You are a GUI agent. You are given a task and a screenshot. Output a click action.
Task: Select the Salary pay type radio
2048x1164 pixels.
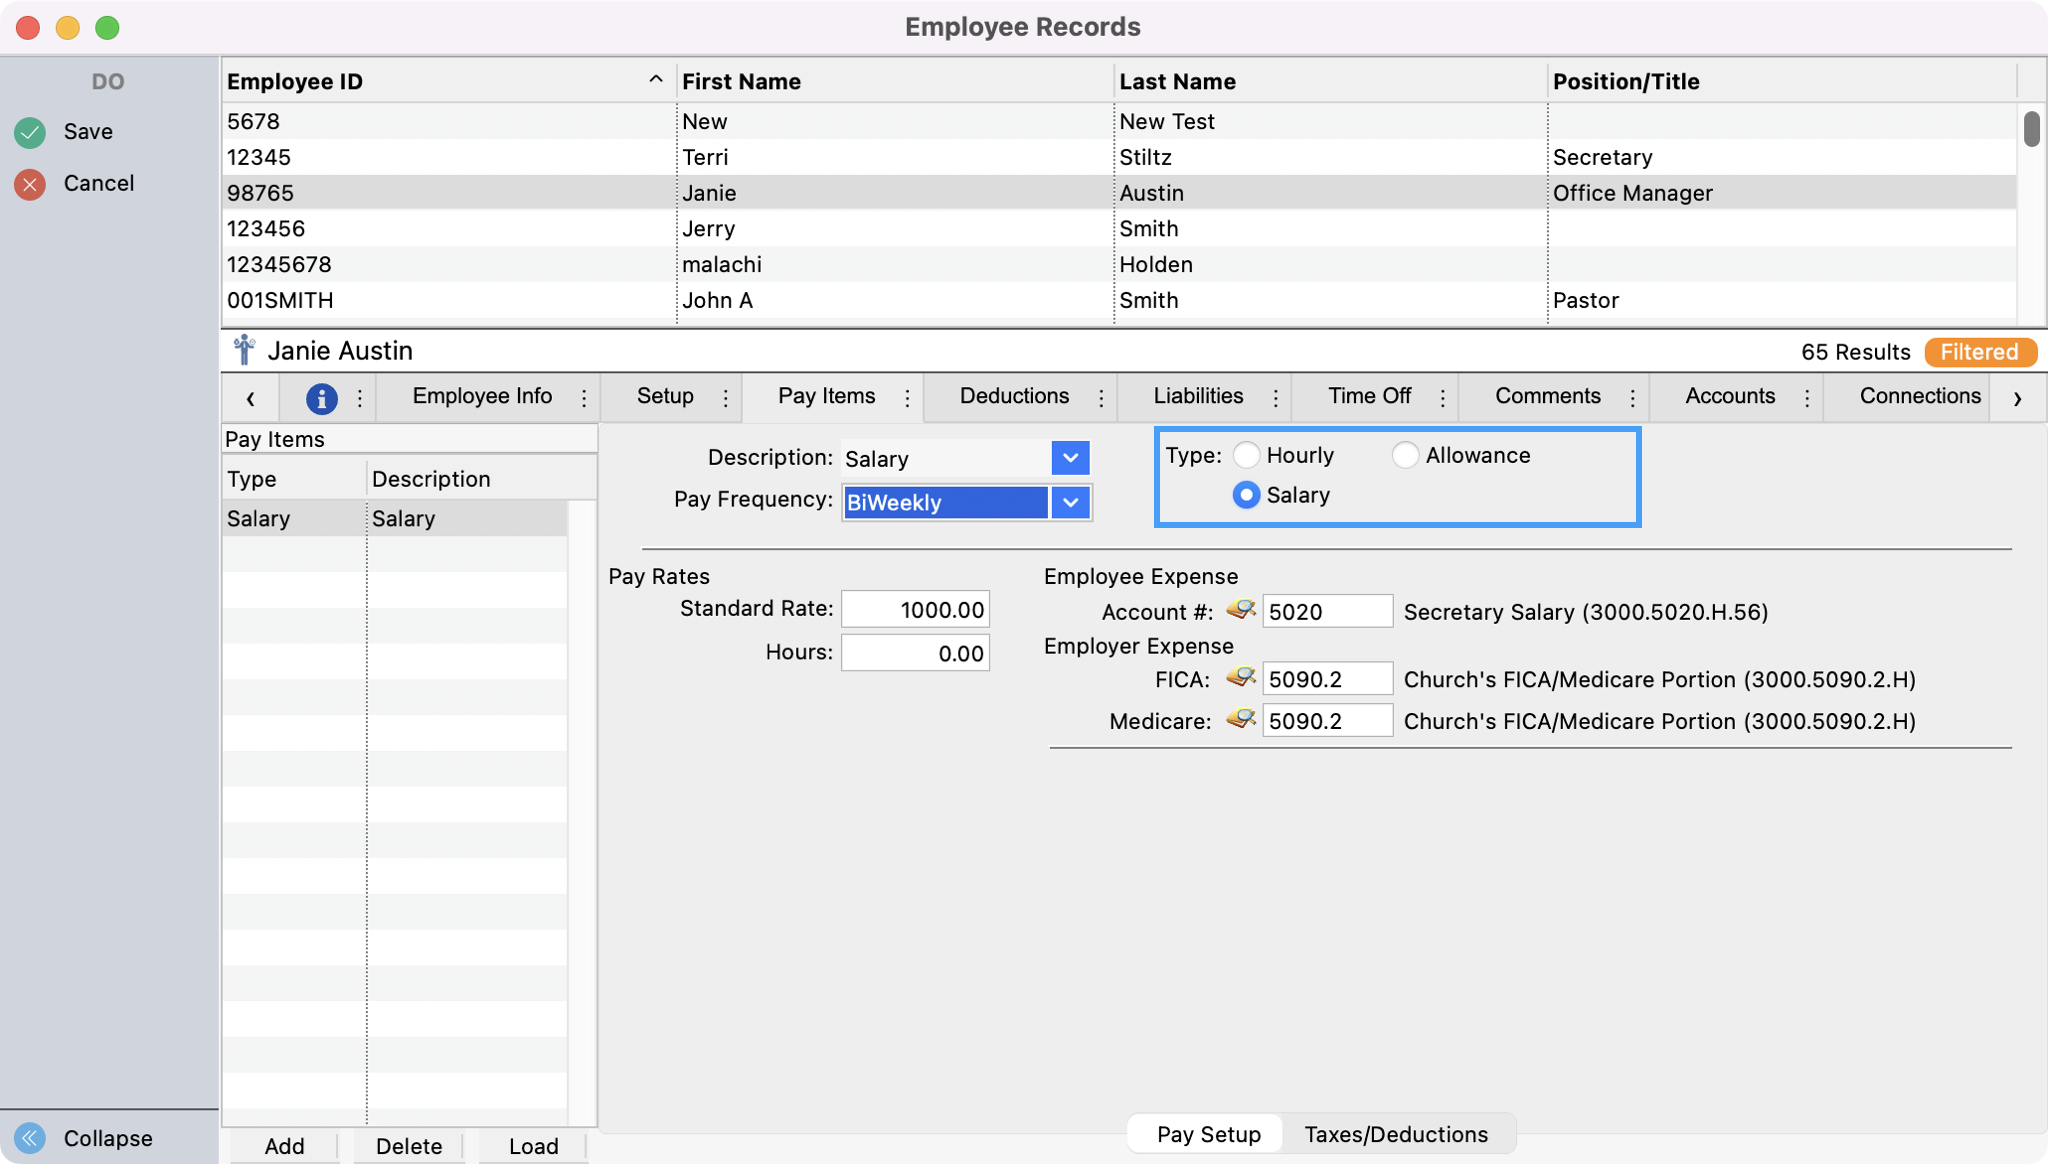tap(1246, 496)
